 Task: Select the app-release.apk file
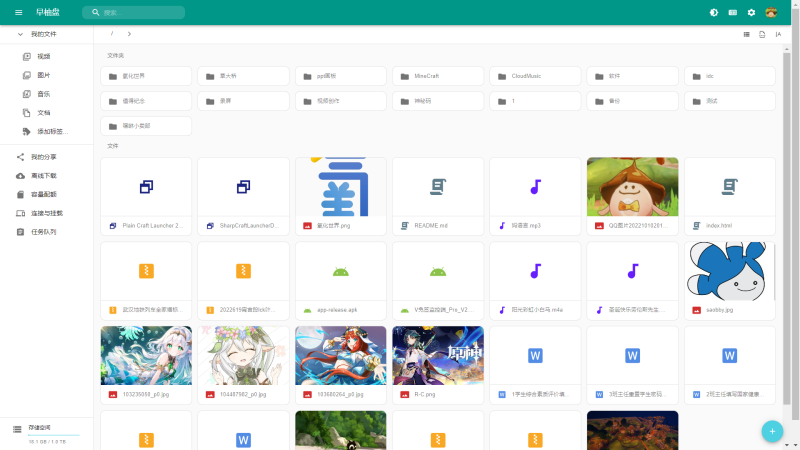pyautogui.click(x=340, y=281)
